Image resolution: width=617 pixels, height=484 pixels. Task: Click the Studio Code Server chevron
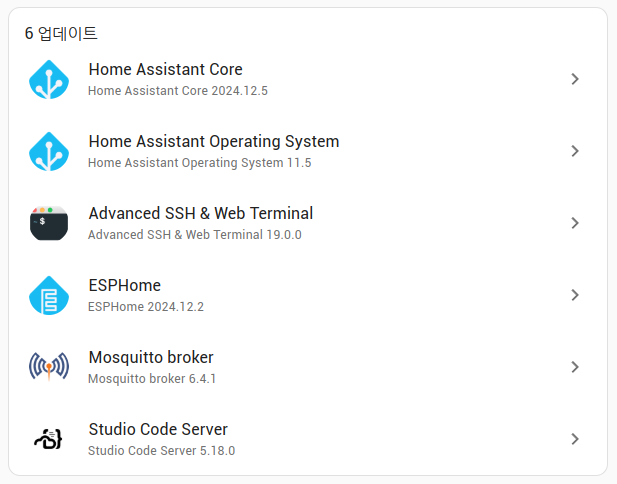point(575,439)
